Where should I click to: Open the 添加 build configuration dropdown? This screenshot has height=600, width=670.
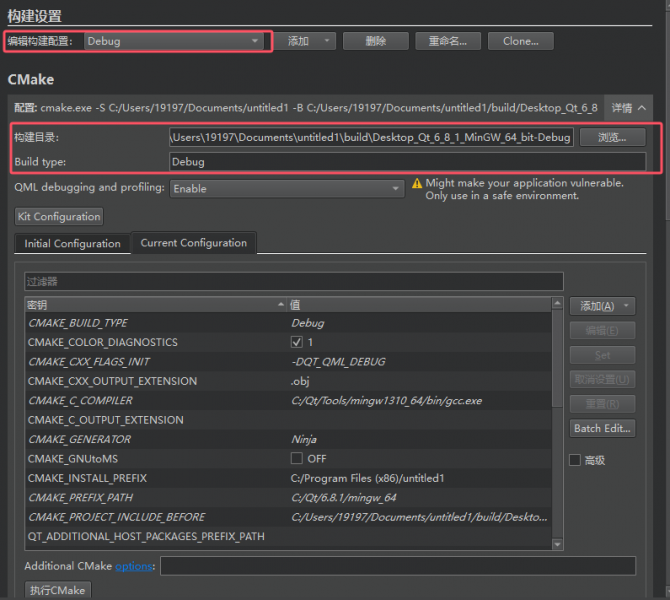tap(307, 41)
